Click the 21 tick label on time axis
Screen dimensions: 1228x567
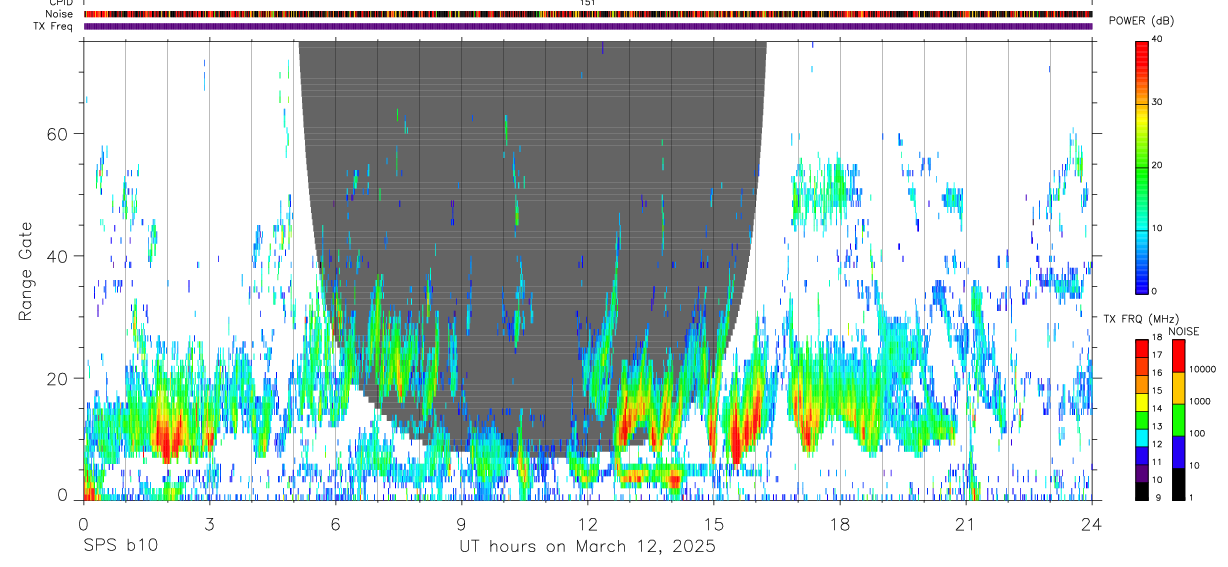coord(965,523)
